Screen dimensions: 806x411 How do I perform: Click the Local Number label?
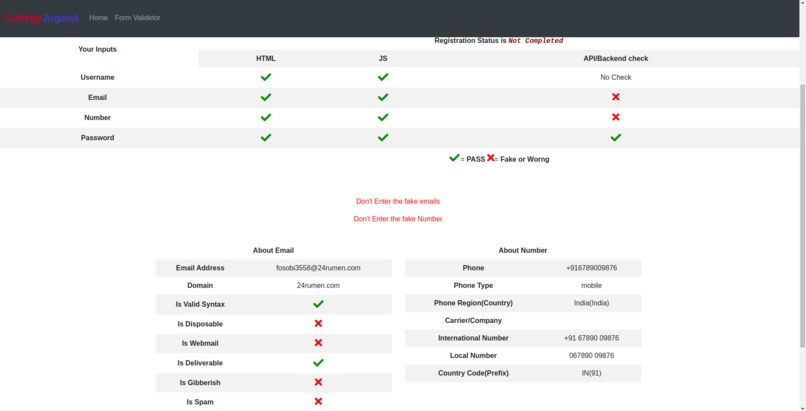coord(473,356)
